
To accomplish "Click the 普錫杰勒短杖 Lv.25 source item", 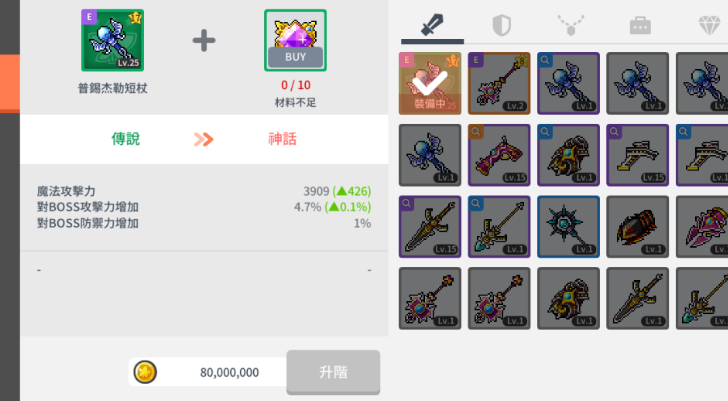I will 112,40.
